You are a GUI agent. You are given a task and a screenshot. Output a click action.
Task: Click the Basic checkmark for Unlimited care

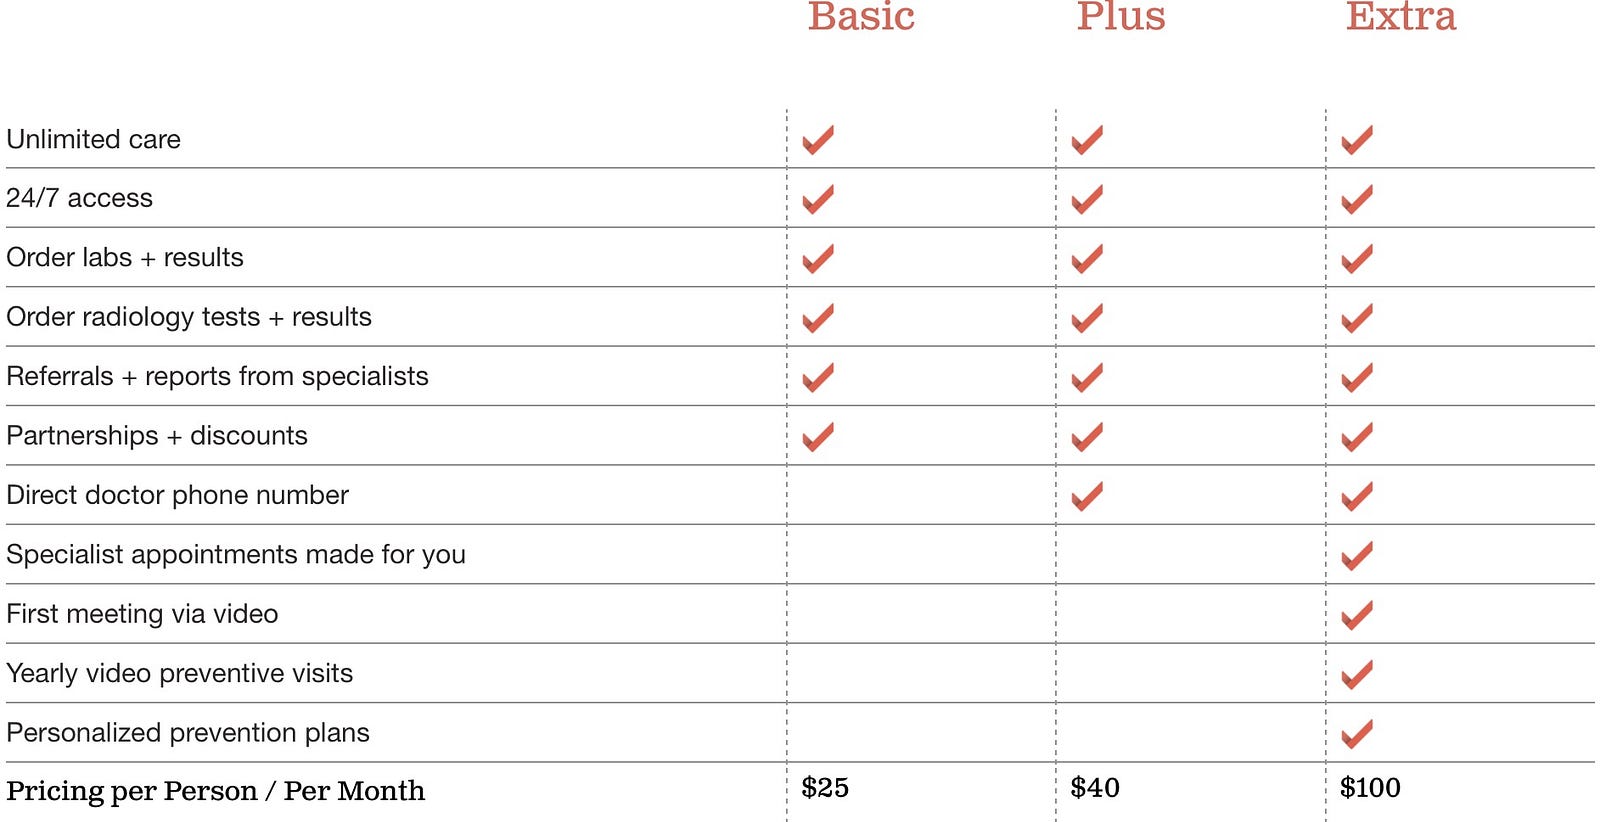pos(818,140)
